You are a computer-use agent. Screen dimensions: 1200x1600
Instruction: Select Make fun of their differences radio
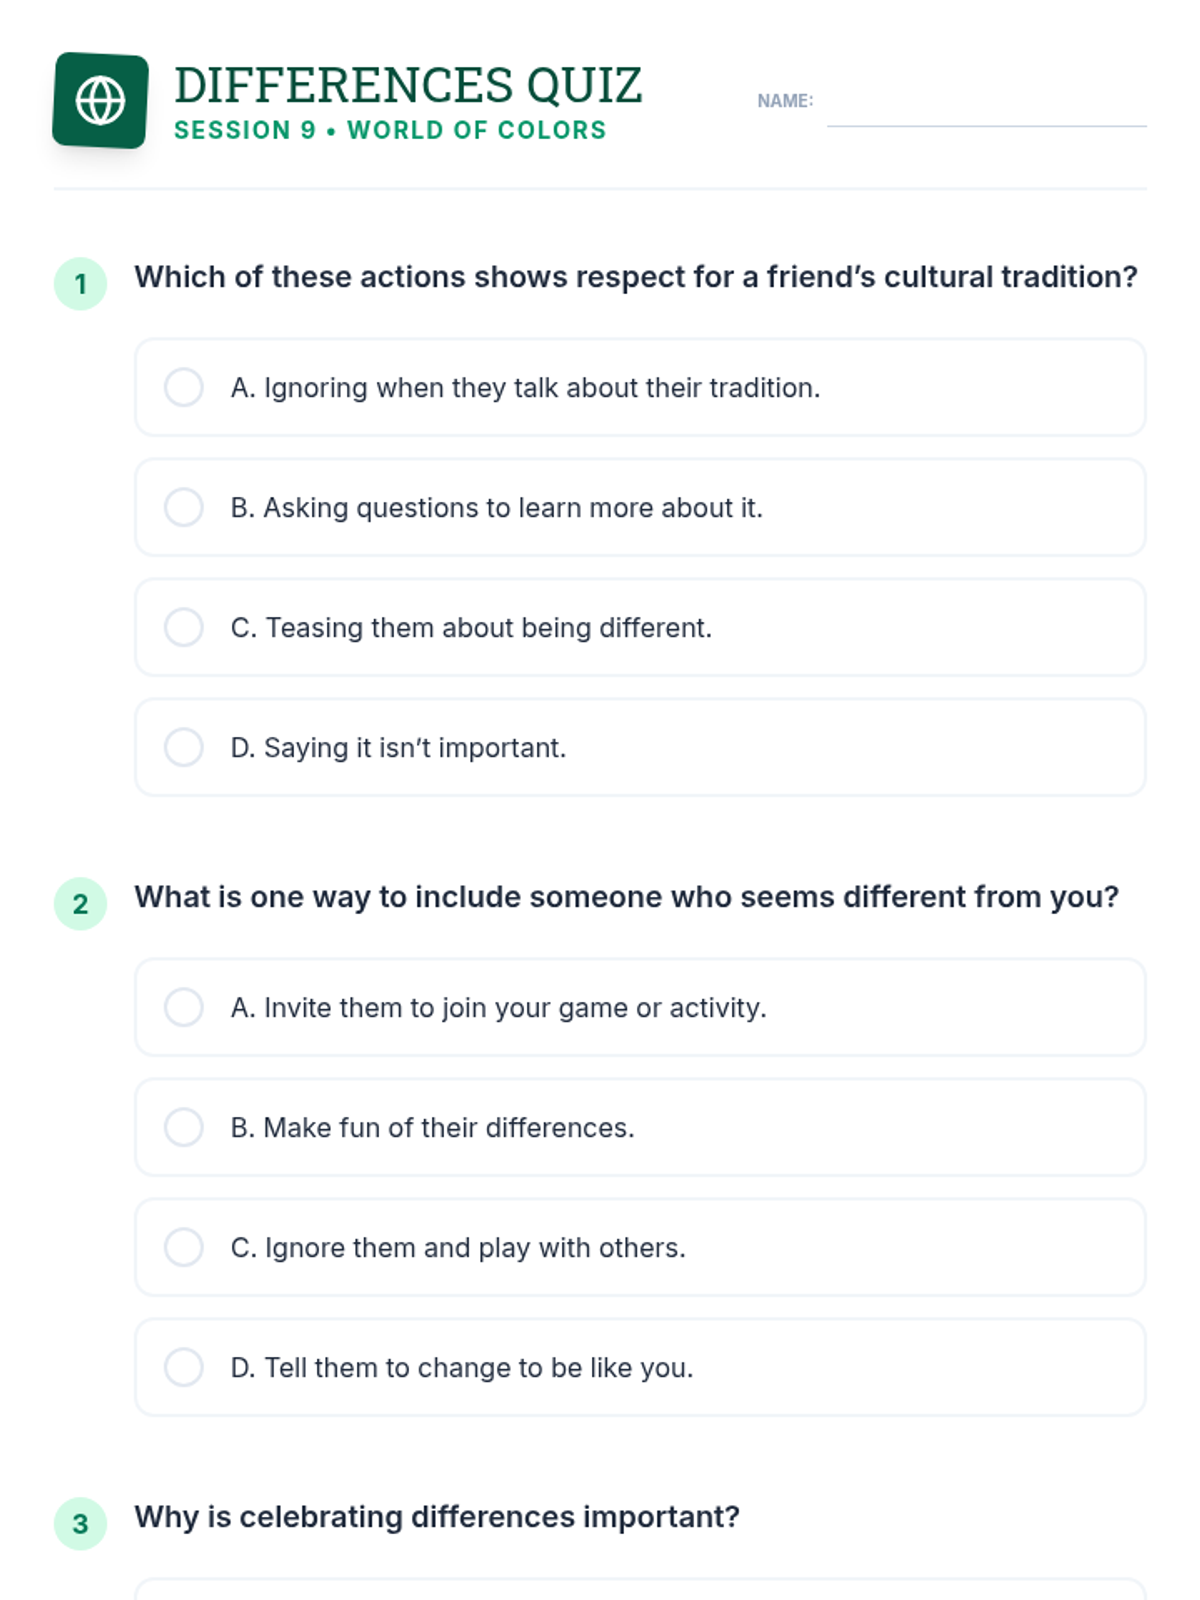(x=184, y=1127)
